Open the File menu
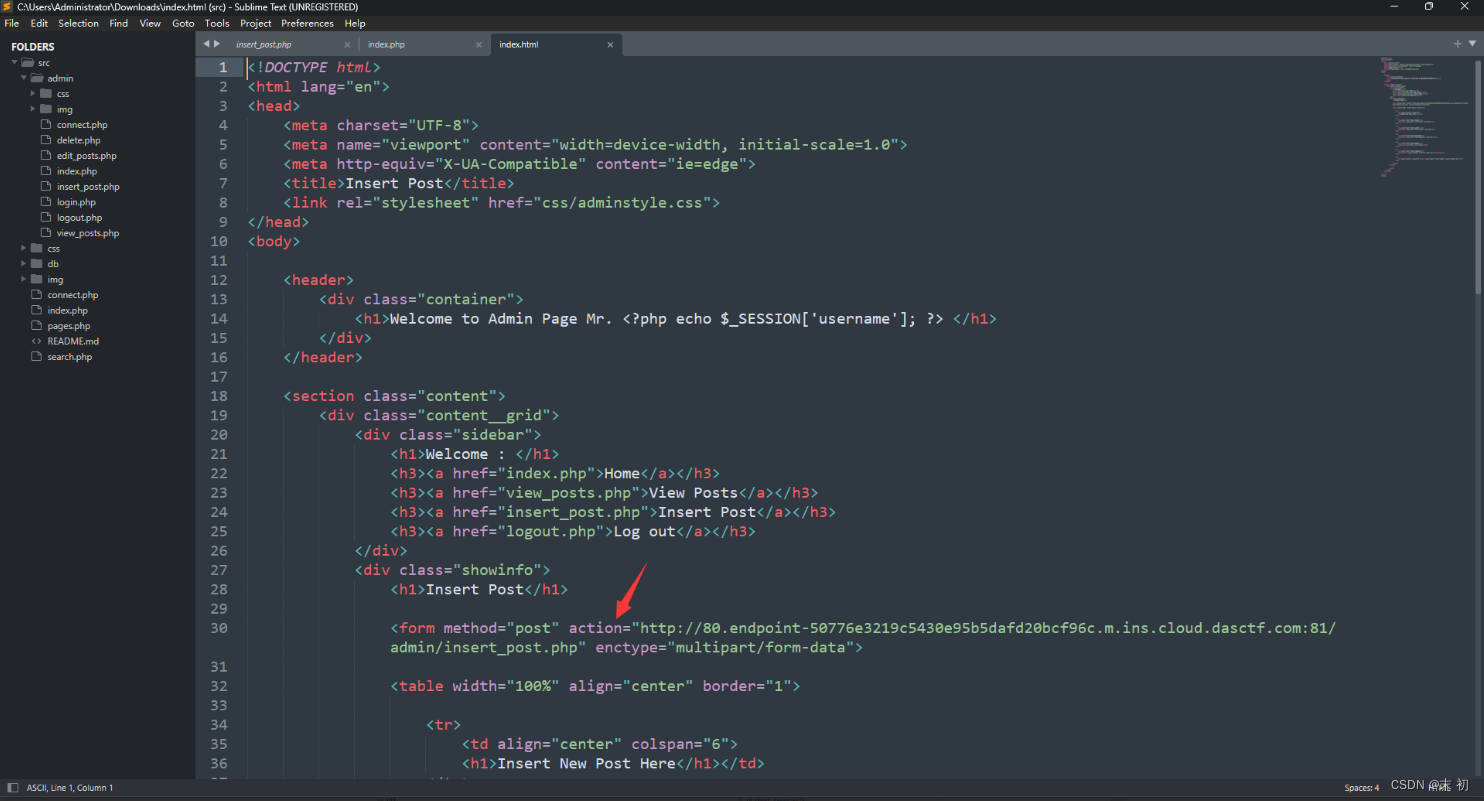The height and width of the screenshot is (801, 1484). (12, 23)
